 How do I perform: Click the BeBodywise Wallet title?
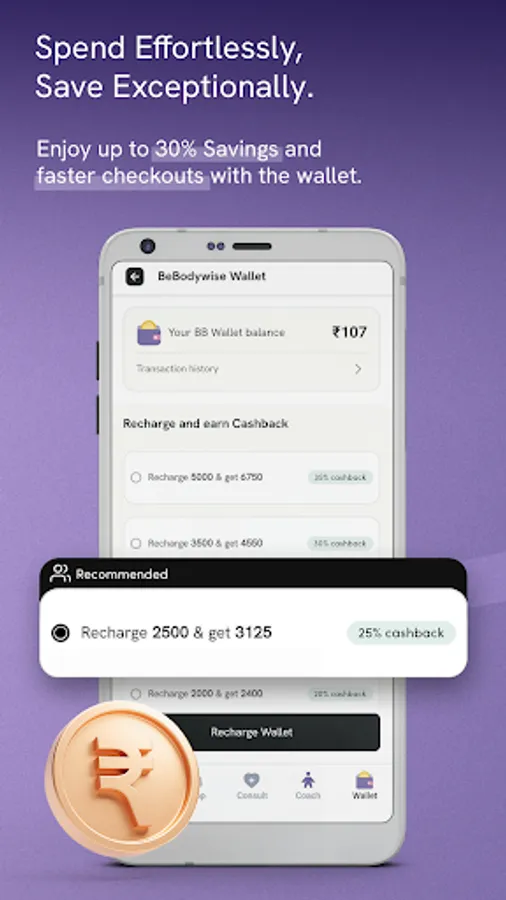click(x=212, y=276)
